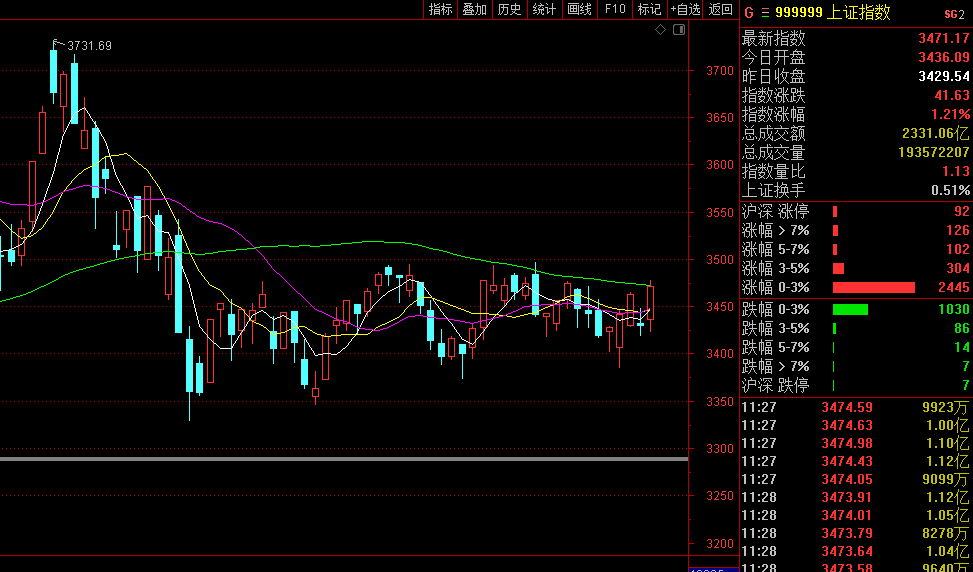Select the 今日开盘 value 3436.09
Screen dimensions: 973x572
[x=944, y=58]
